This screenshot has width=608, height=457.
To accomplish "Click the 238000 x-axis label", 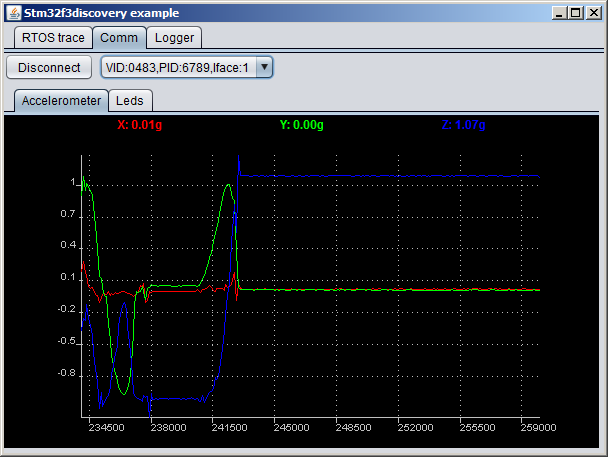I will click(168, 428).
